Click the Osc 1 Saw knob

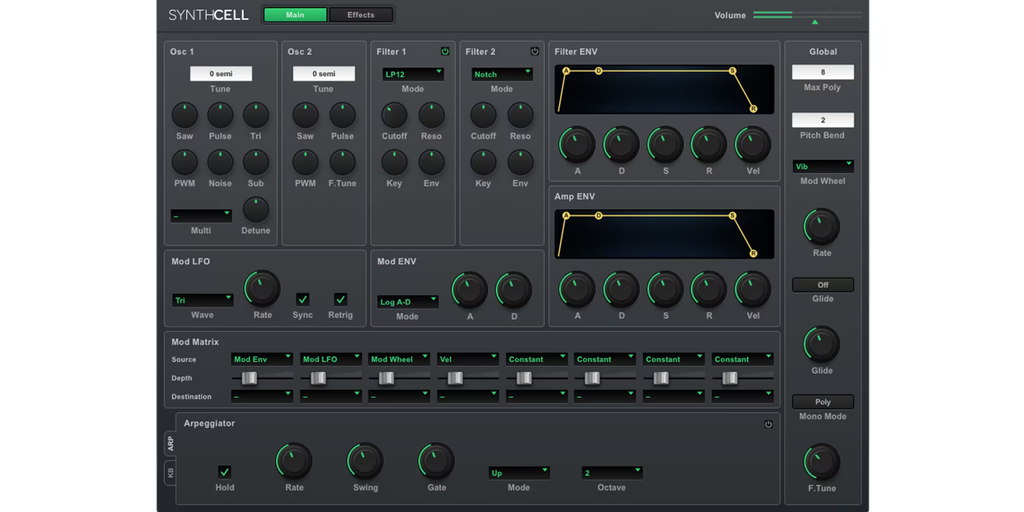pyautogui.click(x=185, y=115)
